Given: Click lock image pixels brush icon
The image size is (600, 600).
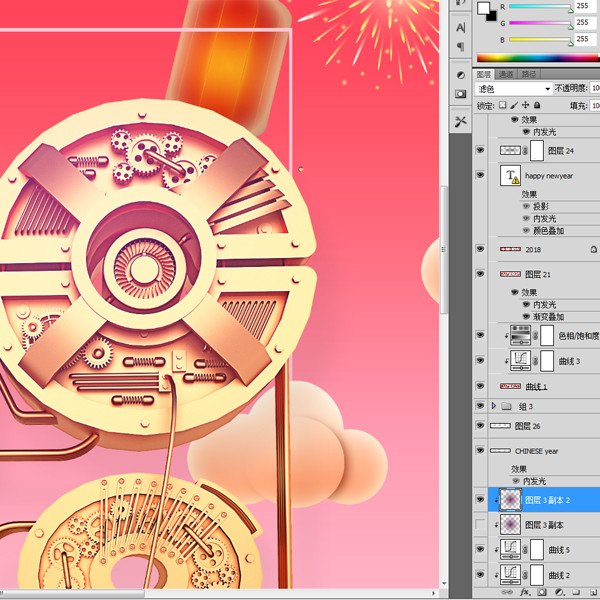Looking at the screenshot, I should 514,105.
